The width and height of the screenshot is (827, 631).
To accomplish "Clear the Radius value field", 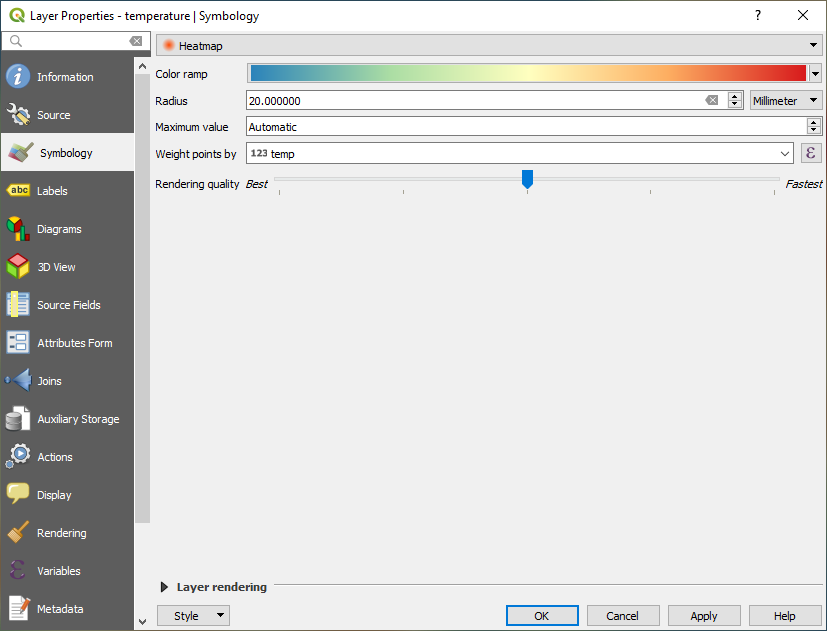I will pos(711,100).
